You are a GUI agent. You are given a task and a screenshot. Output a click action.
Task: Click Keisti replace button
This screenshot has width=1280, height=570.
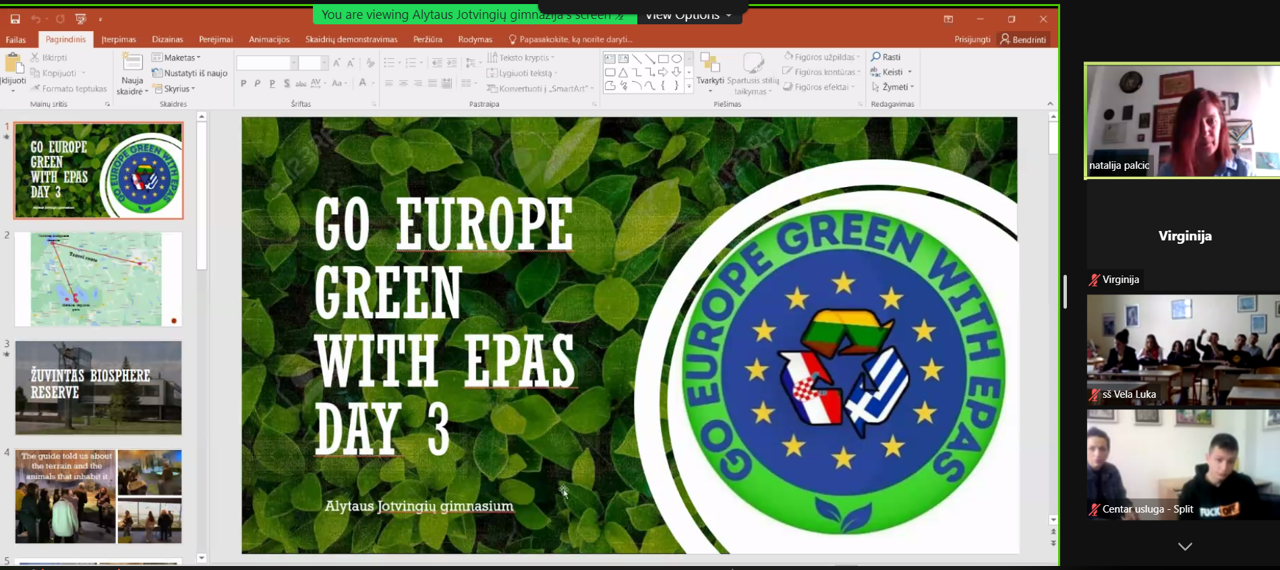tap(891, 72)
